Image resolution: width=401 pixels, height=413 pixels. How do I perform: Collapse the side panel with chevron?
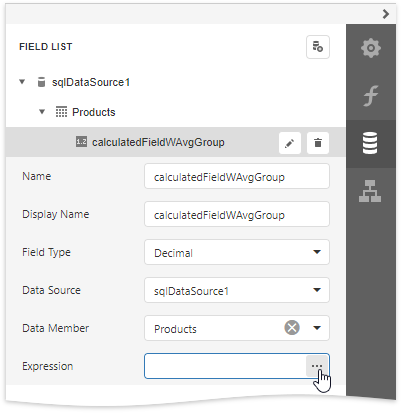[386, 14]
